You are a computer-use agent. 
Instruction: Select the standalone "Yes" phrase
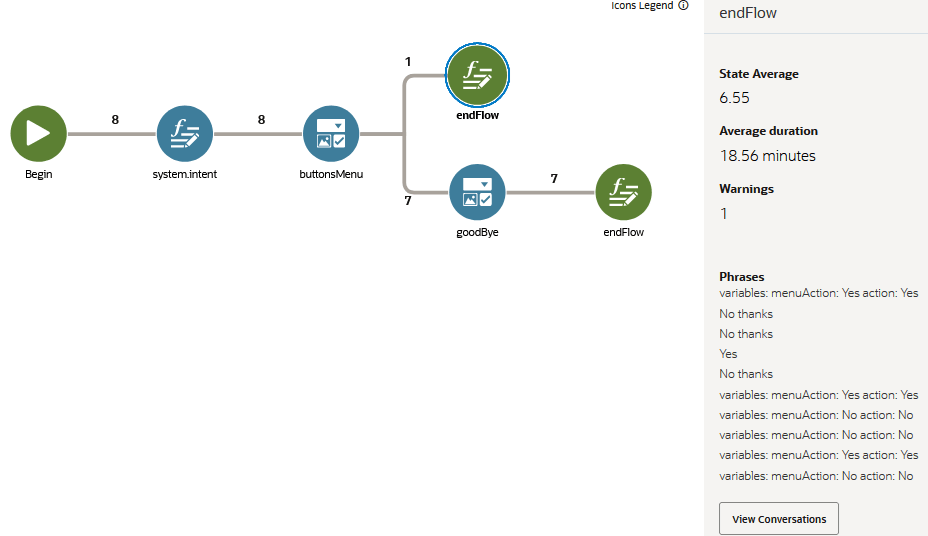(x=728, y=354)
